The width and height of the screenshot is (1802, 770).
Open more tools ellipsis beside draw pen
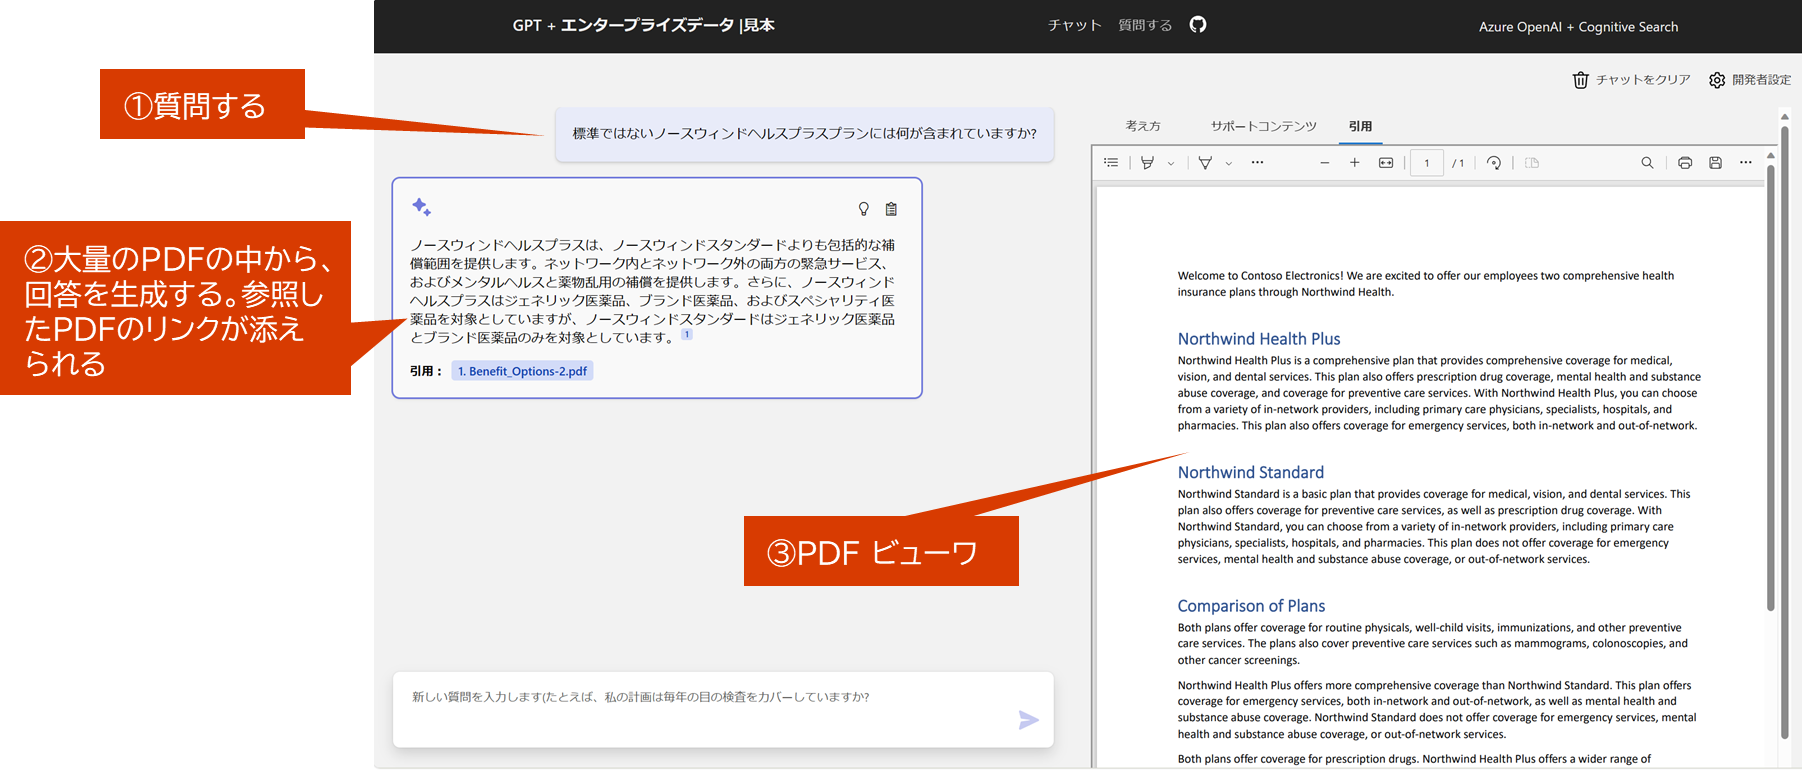pyautogui.click(x=1257, y=162)
